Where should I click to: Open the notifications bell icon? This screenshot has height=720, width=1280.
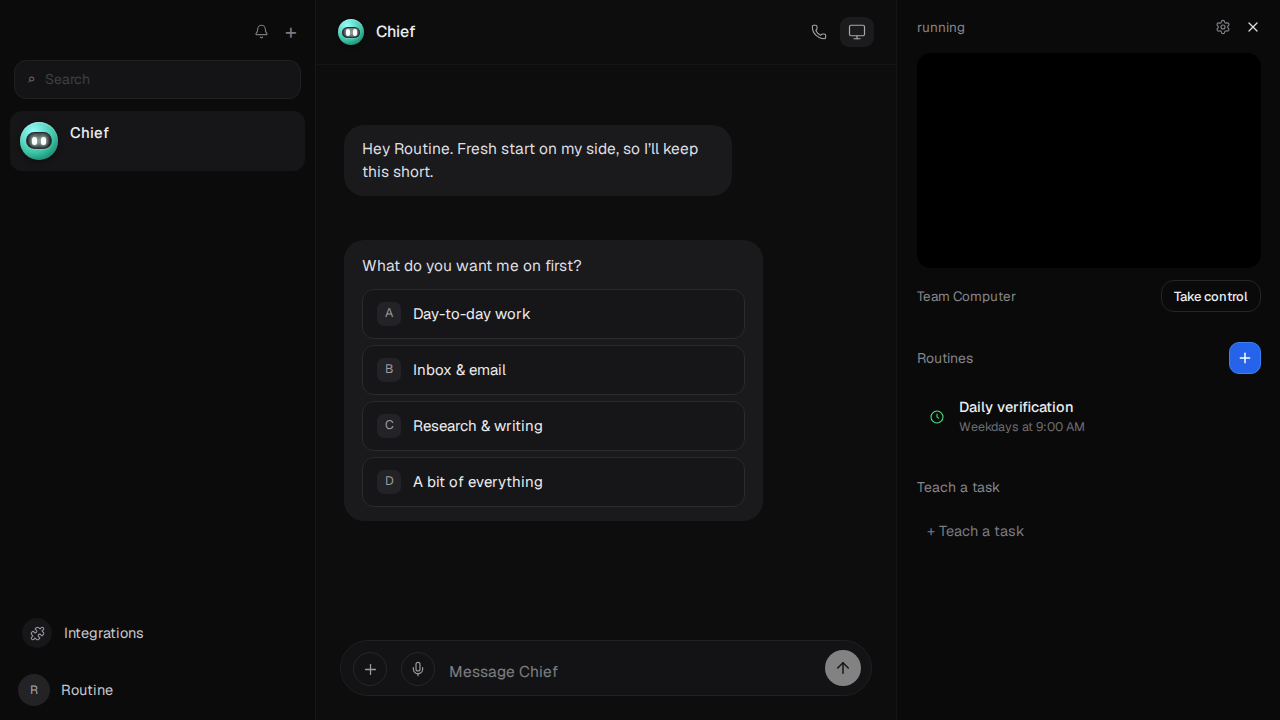(261, 32)
